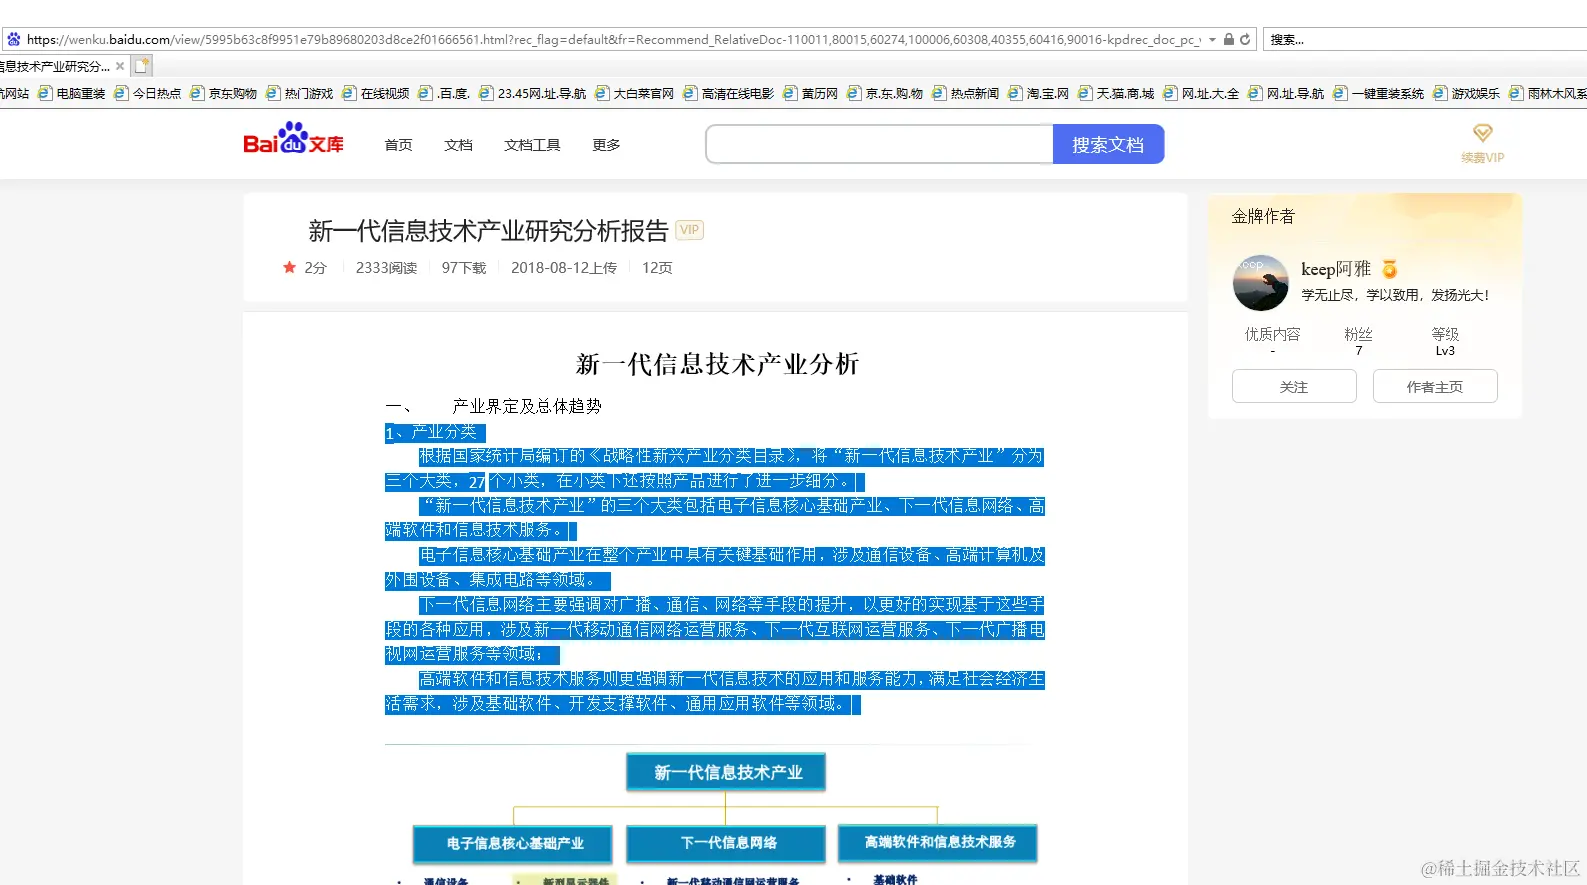Click the 2333阅读 read count
Screen dimensions: 1587x885
(x=386, y=268)
